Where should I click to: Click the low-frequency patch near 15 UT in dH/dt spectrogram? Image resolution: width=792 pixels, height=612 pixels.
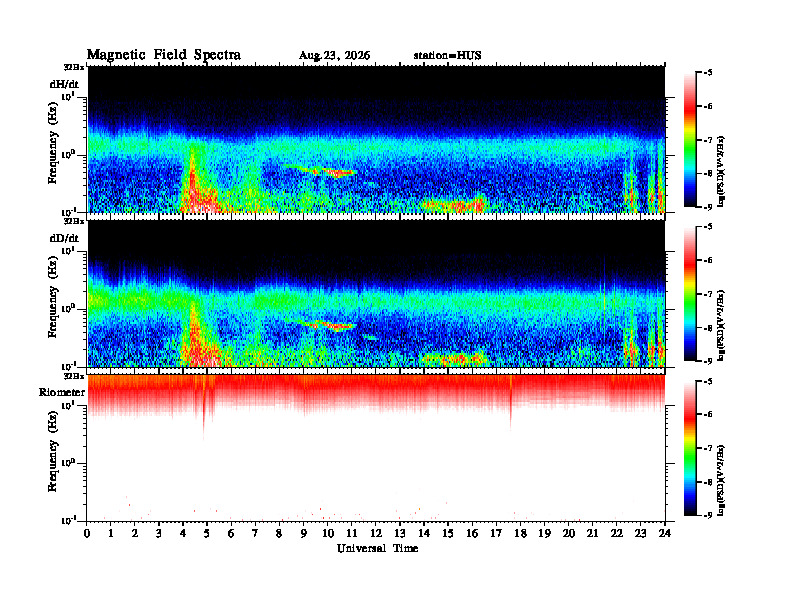454,205
